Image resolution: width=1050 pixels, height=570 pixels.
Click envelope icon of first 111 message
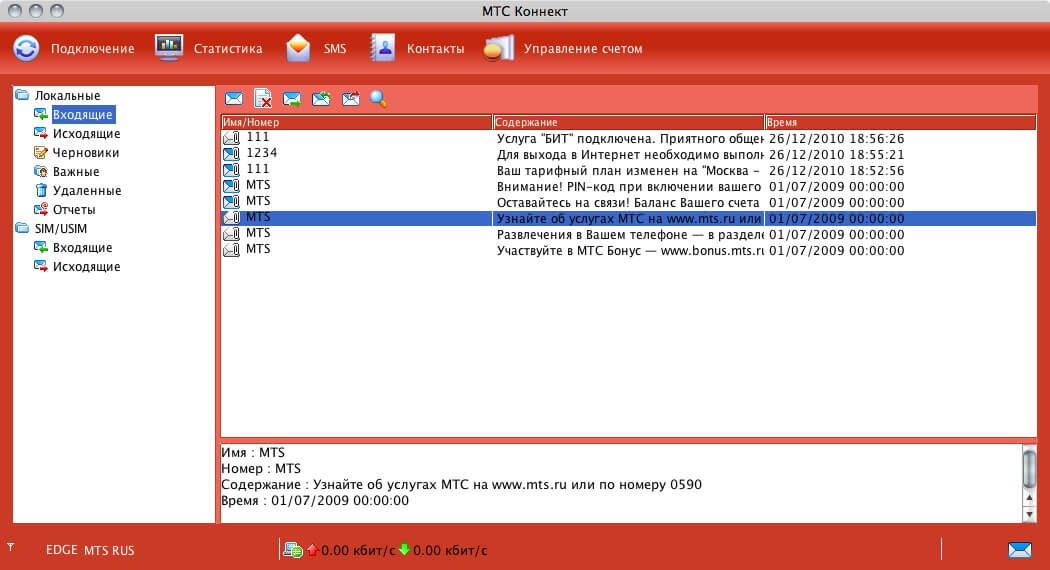(x=232, y=138)
